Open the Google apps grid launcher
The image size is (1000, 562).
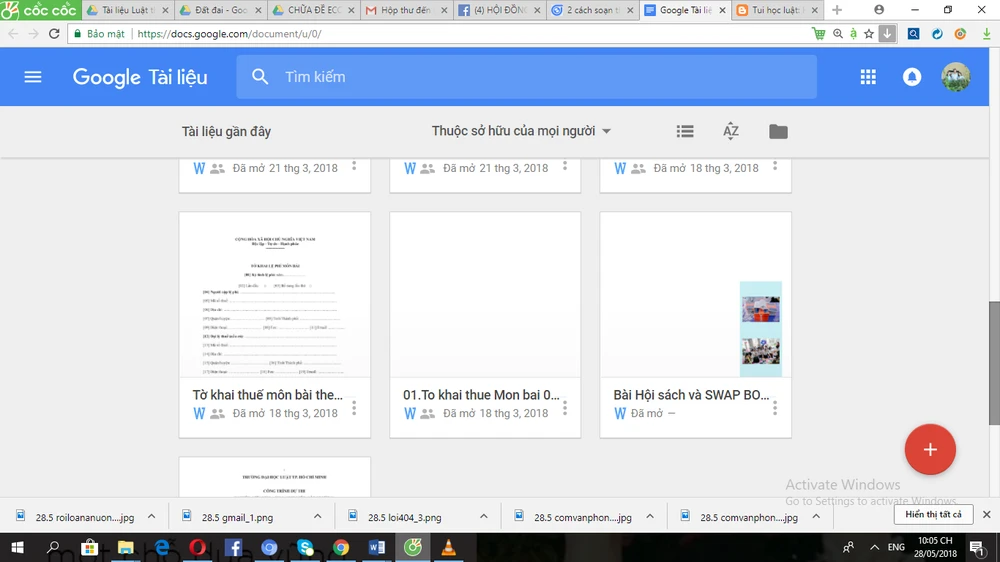[x=868, y=77]
